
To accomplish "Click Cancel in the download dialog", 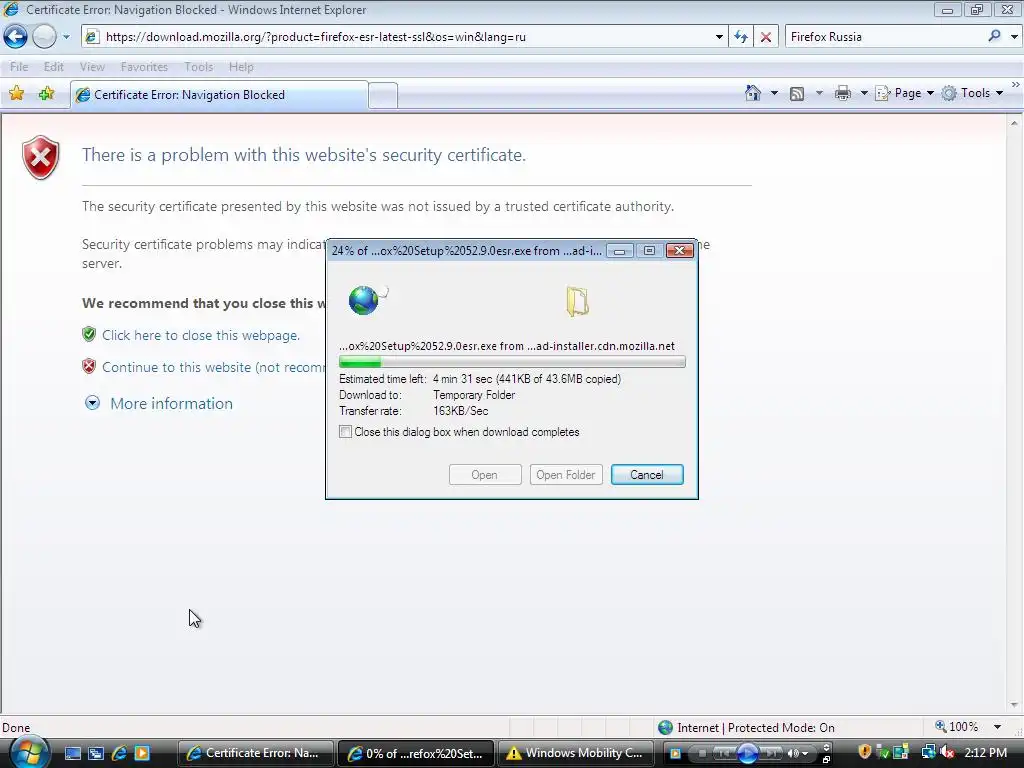I will 647,475.
